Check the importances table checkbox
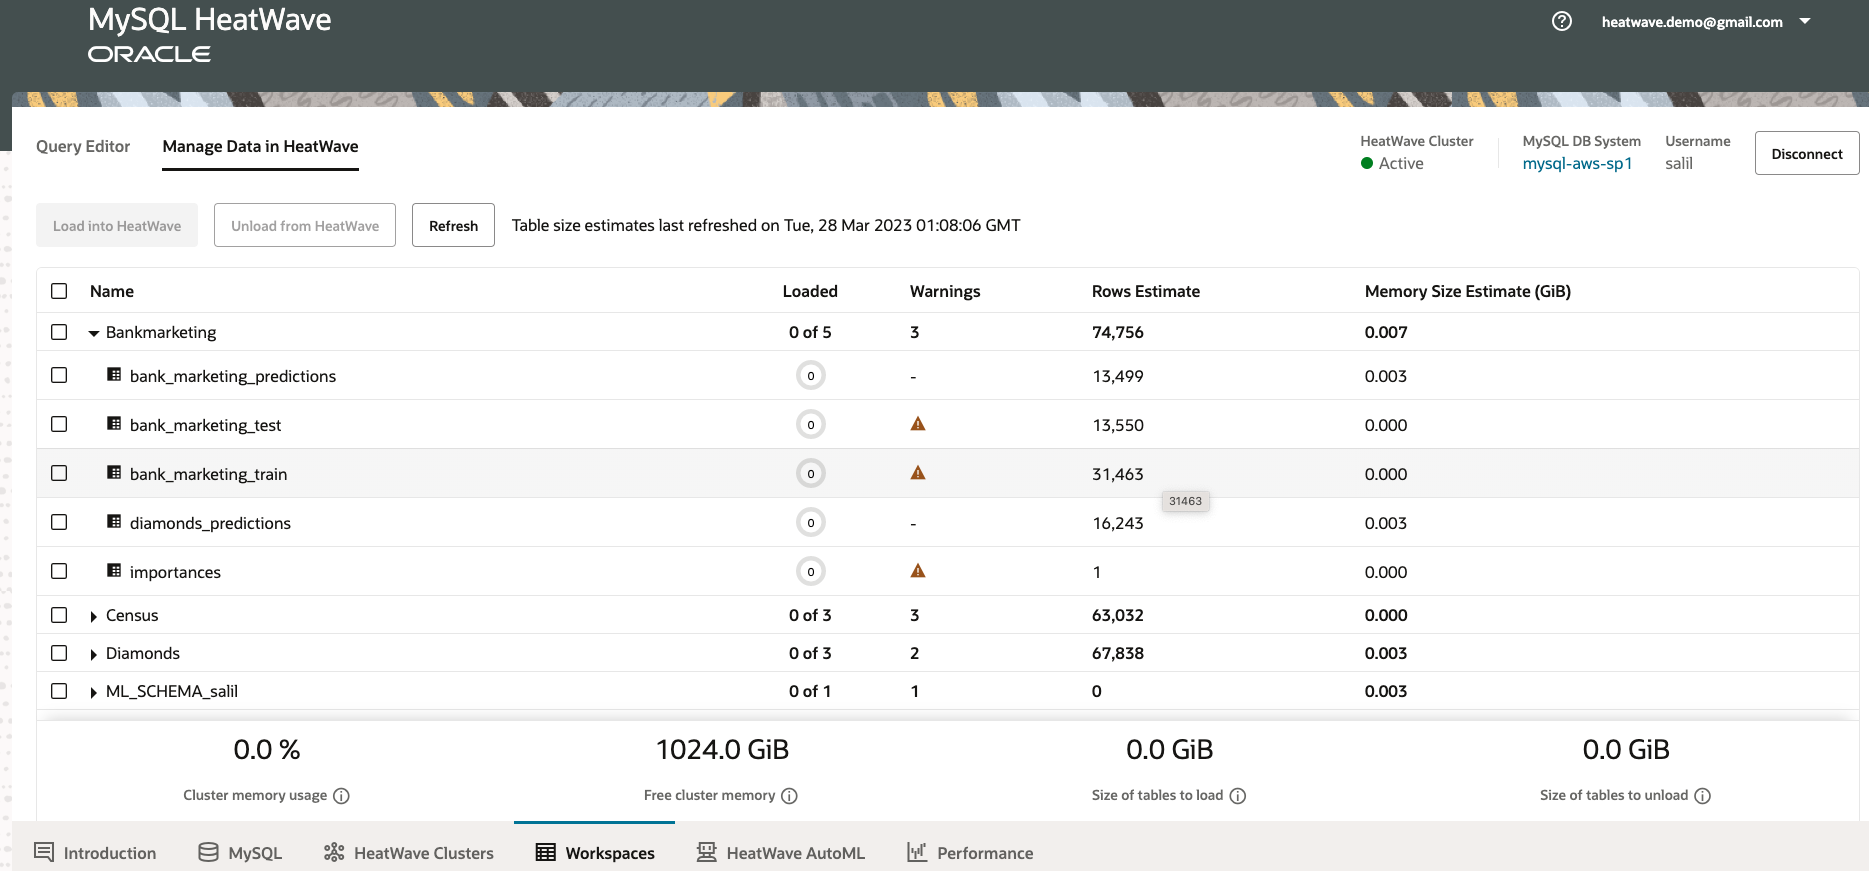Screen dimensions: 1869x871 pyautogui.click(x=59, y=571)
